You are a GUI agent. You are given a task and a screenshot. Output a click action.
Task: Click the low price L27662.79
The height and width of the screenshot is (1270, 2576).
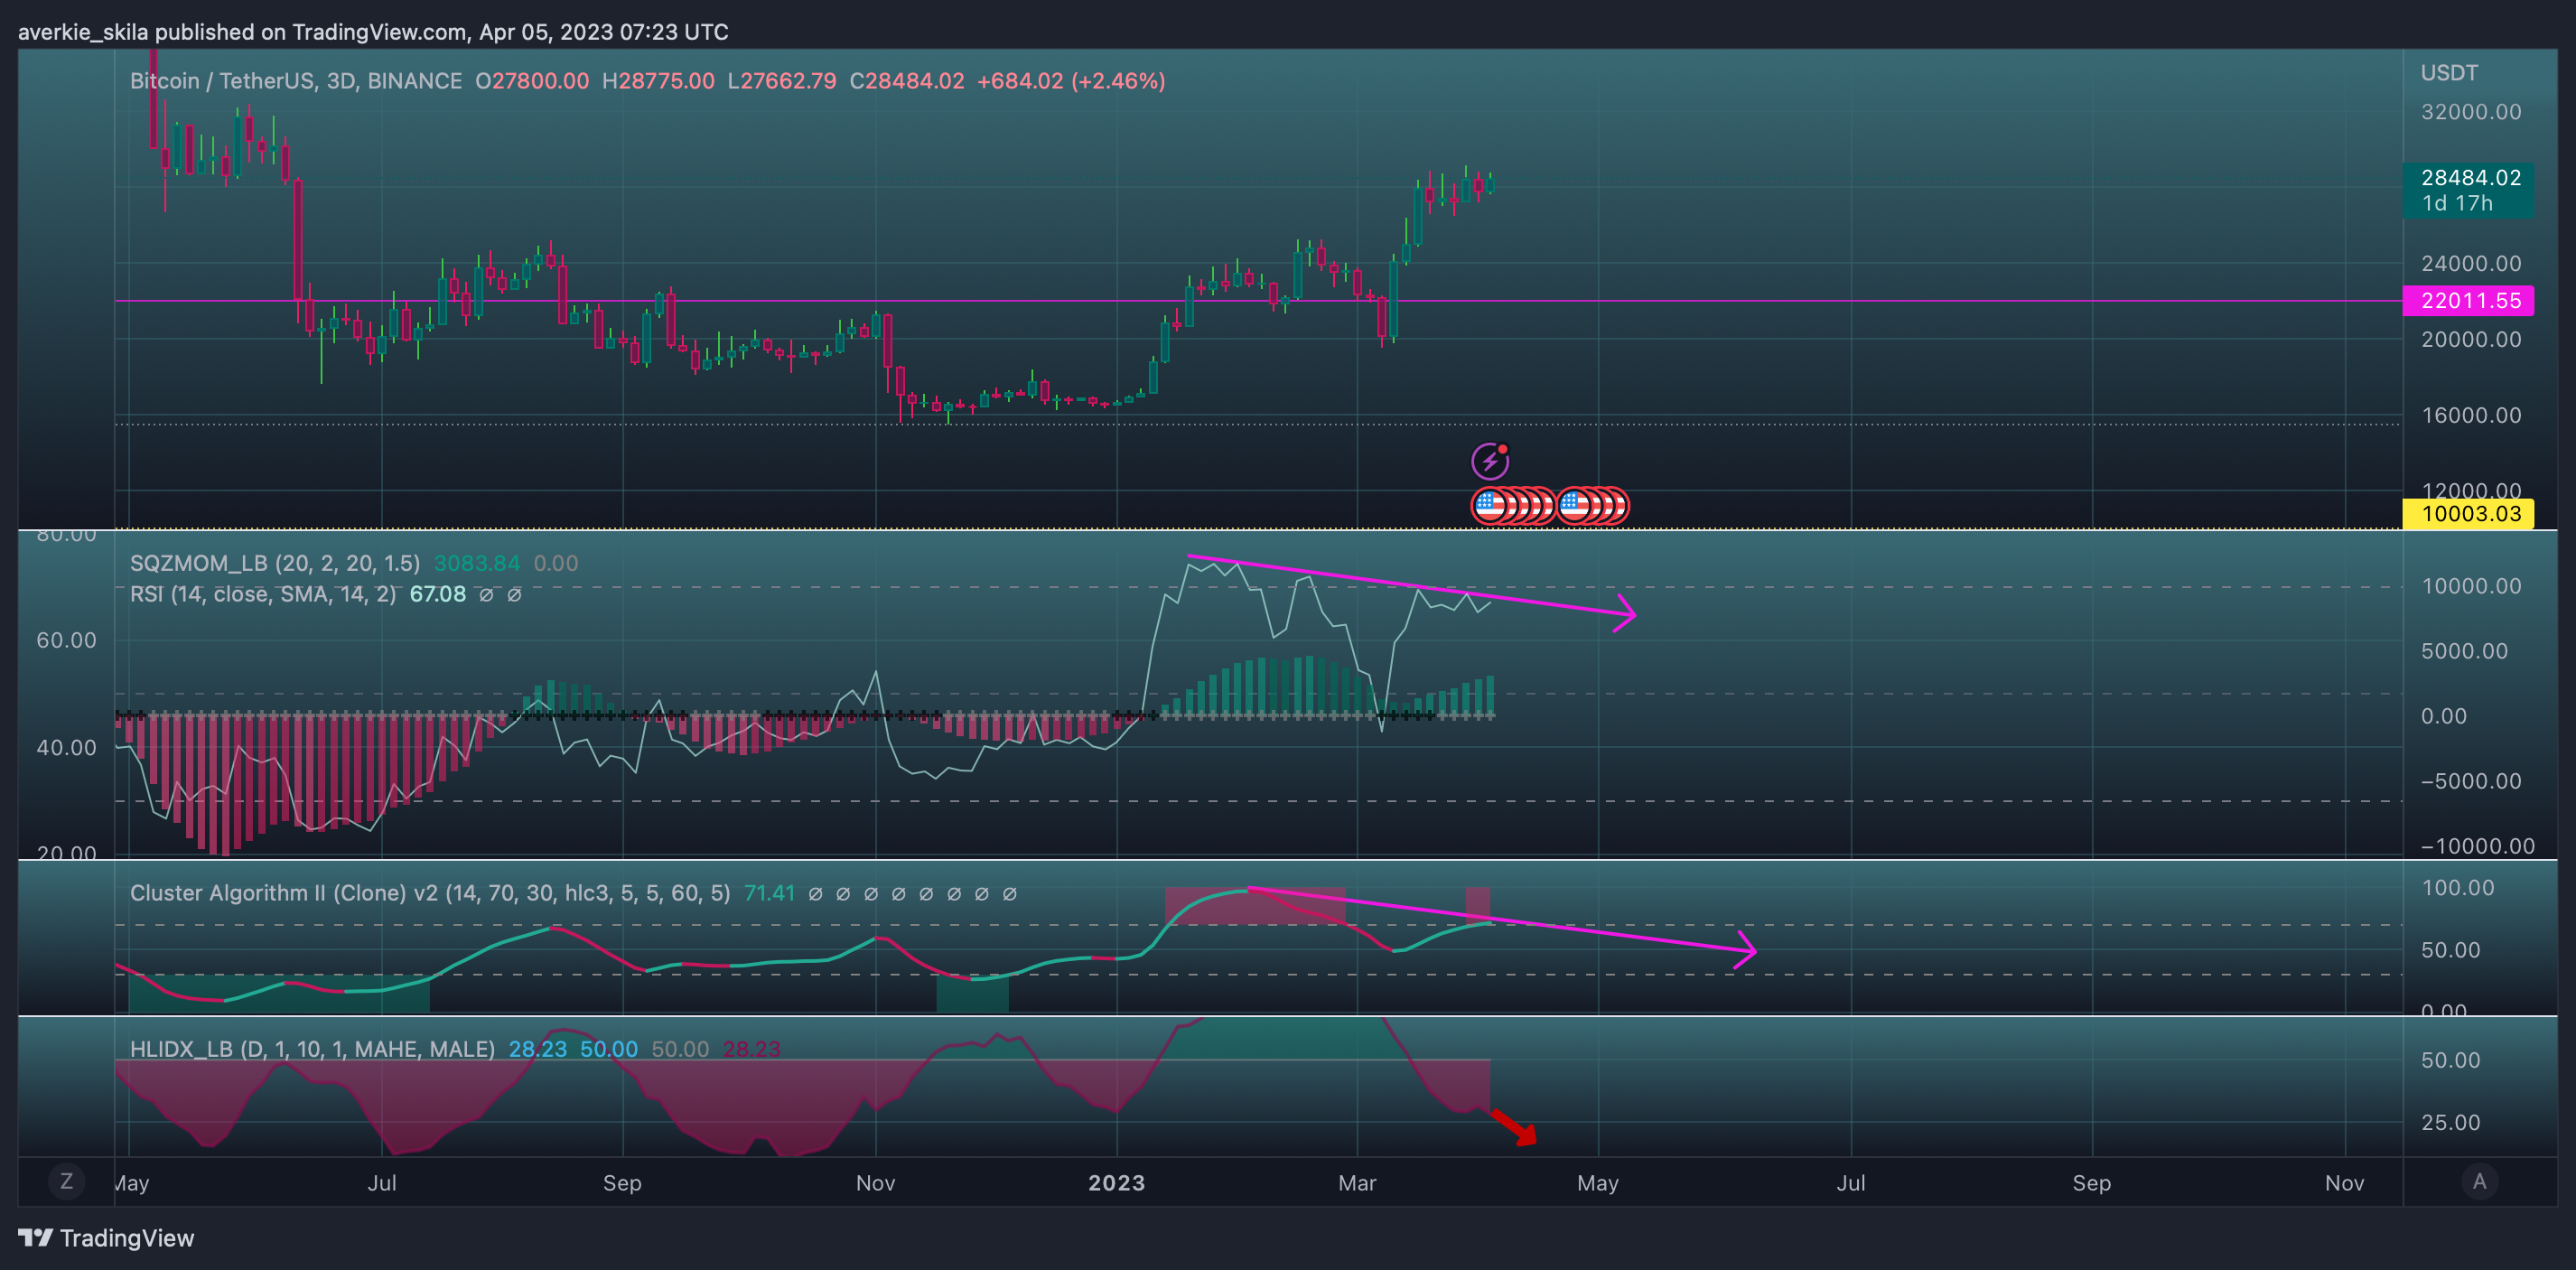[782, 81]
